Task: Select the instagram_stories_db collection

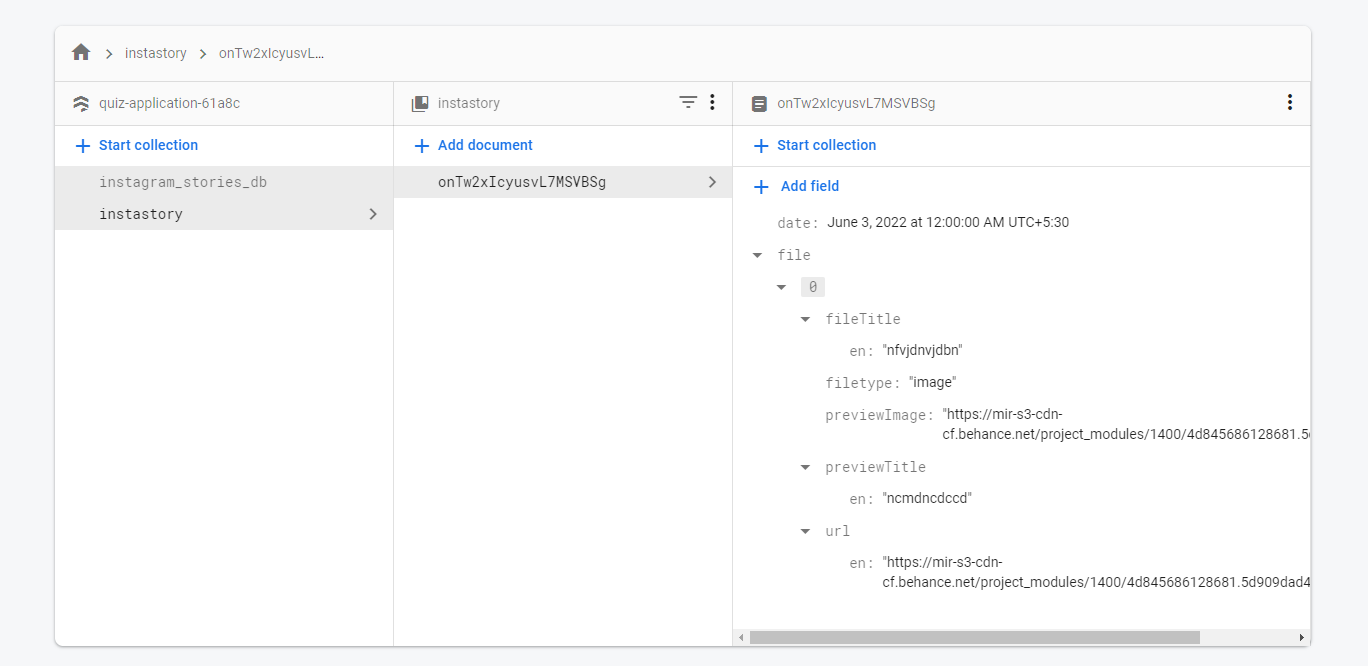Action: click(224, 182)
